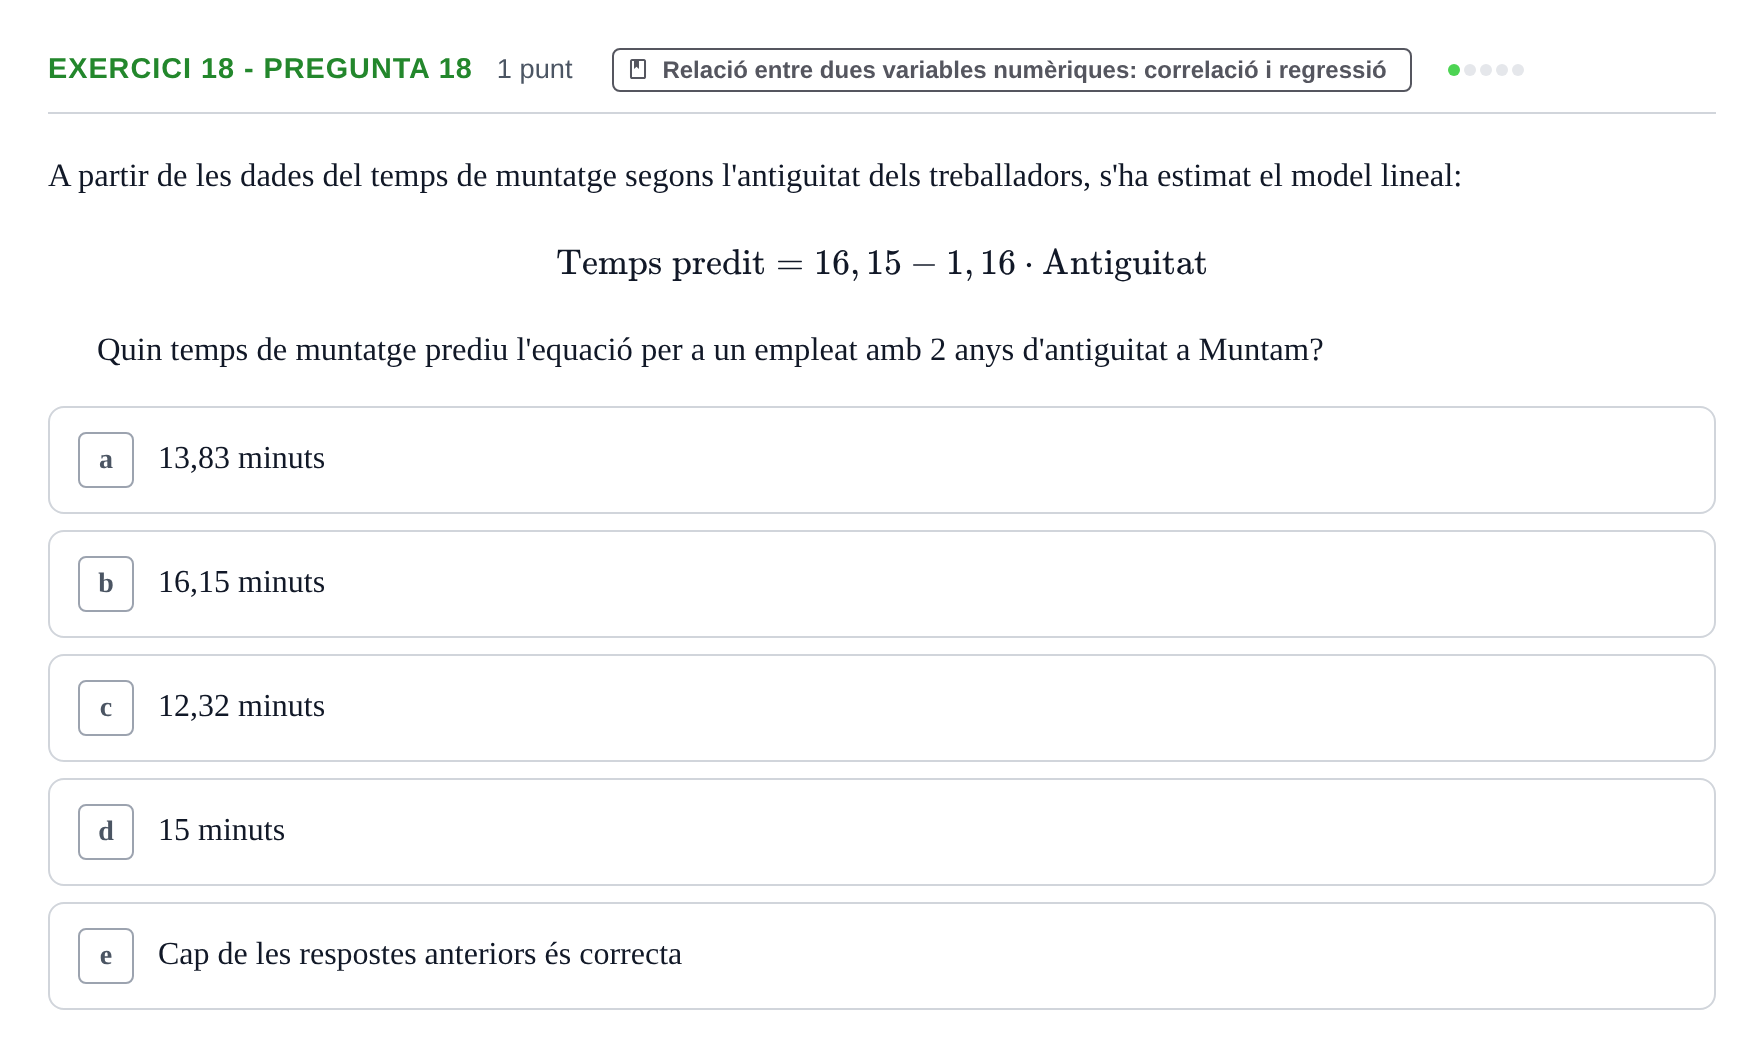The image size is (1764, 1060).
Task: Select option c letter badge
Action: pos(106,708)
